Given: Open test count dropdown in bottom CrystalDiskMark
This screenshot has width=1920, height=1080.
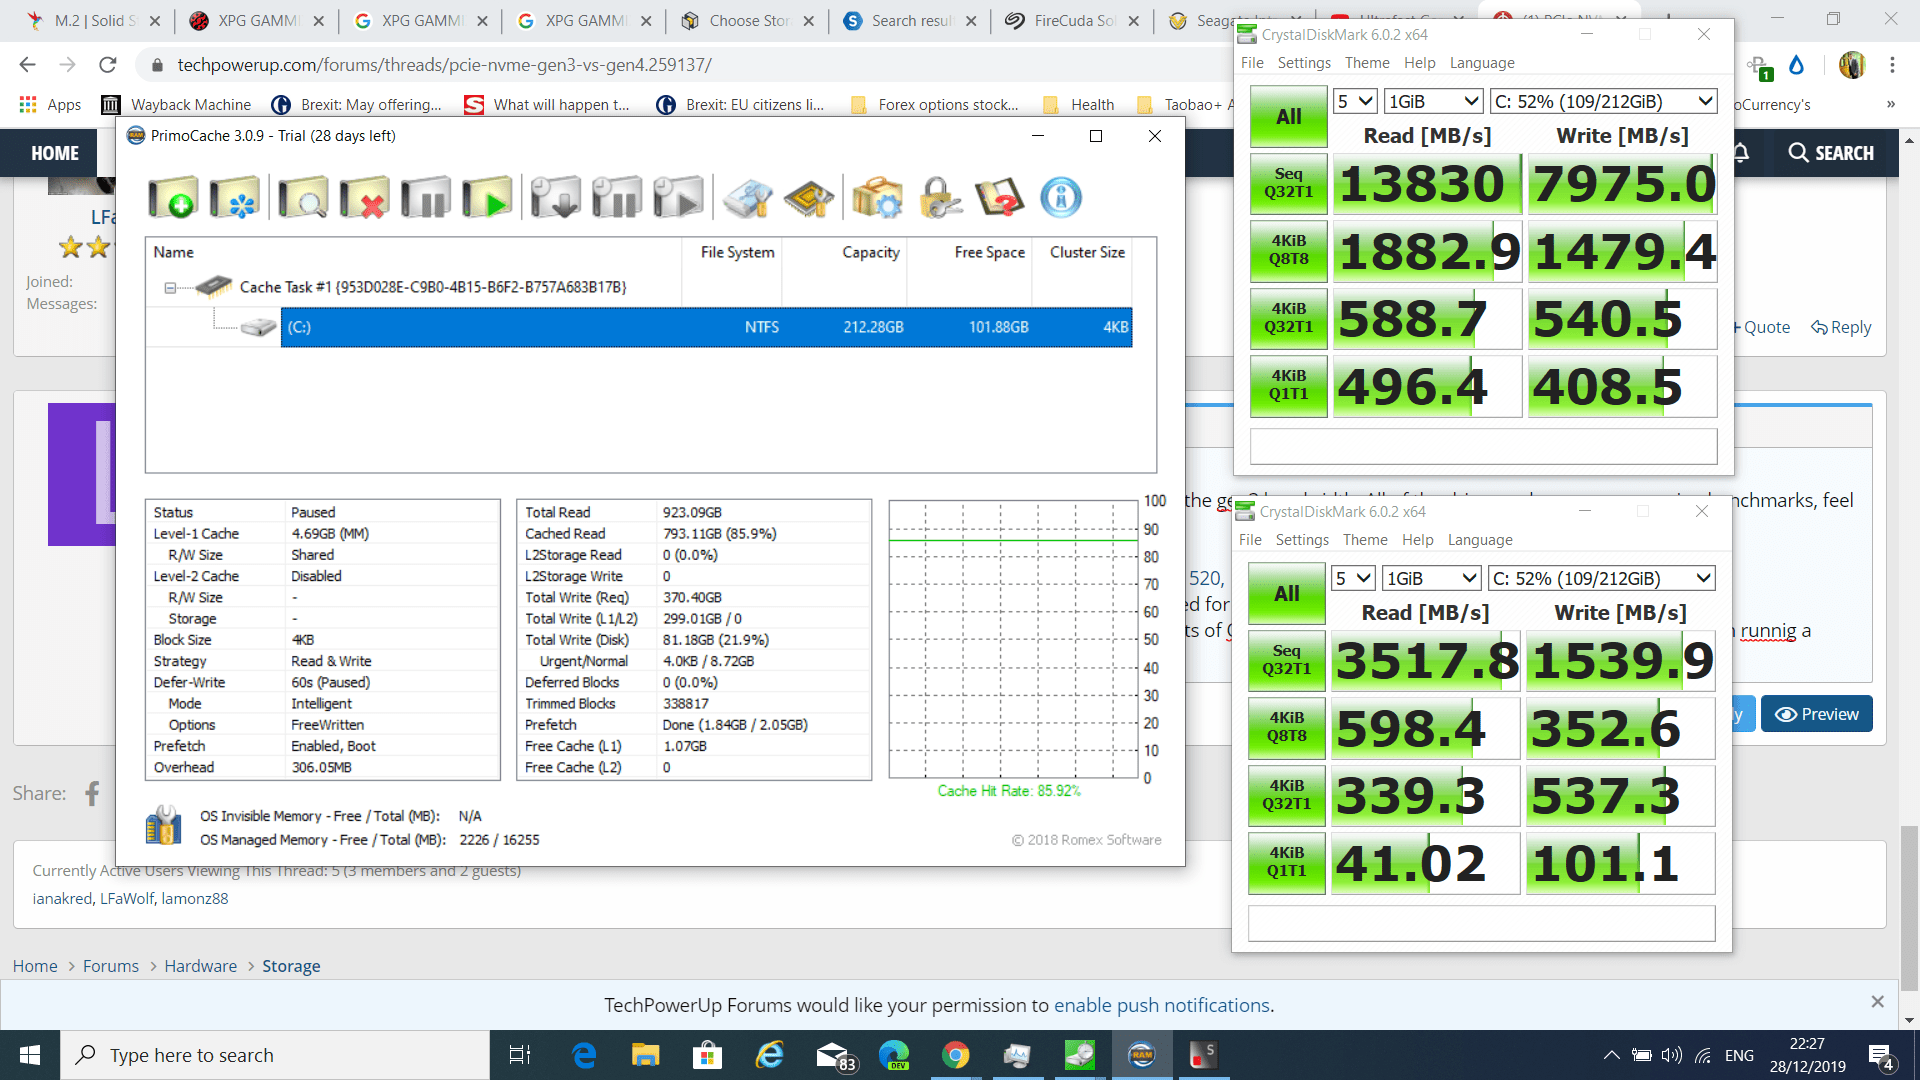Looking at the screenshot, I should click(x=1354, y=578).
